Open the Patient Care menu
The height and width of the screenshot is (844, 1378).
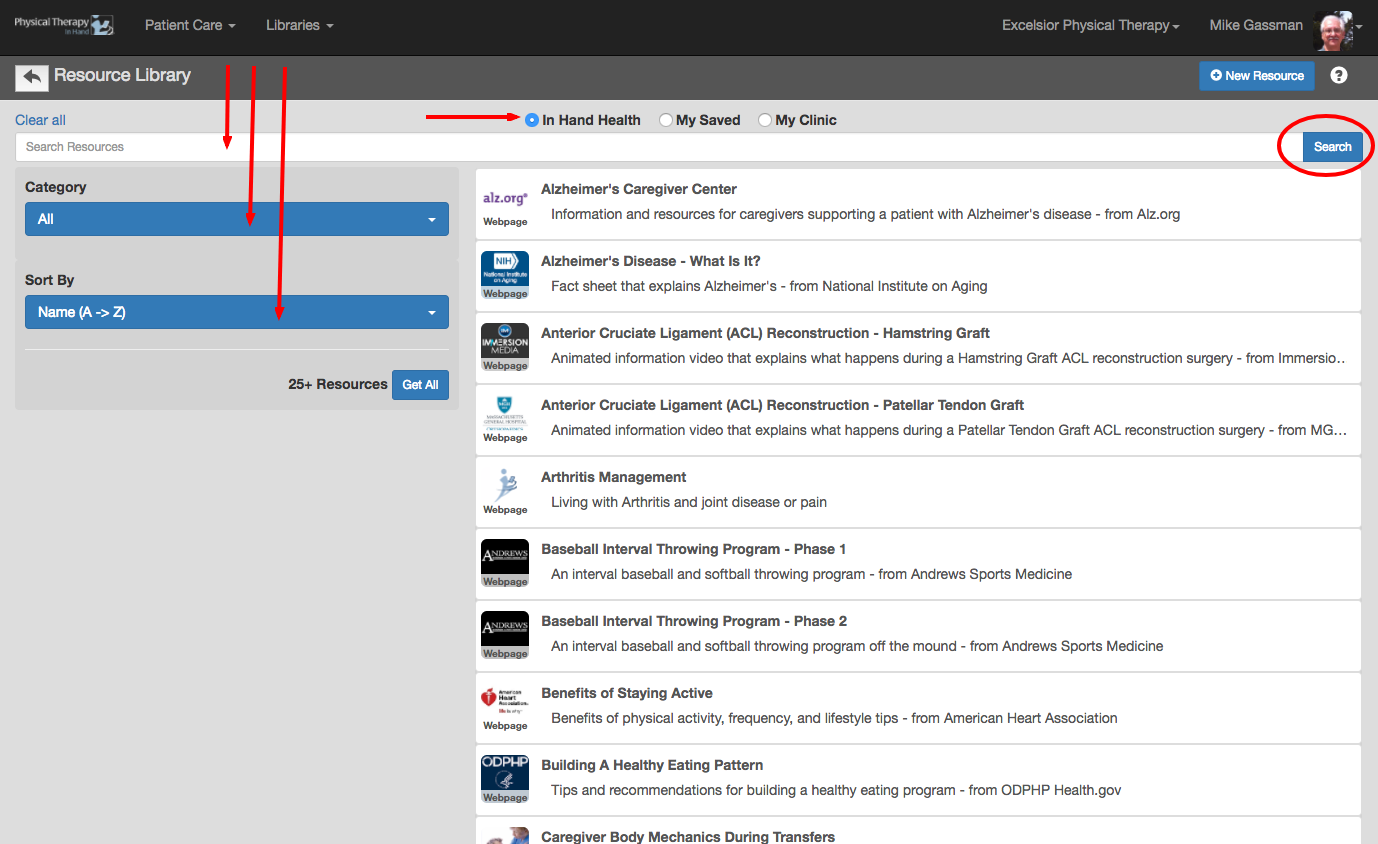(x=190, y=25)
